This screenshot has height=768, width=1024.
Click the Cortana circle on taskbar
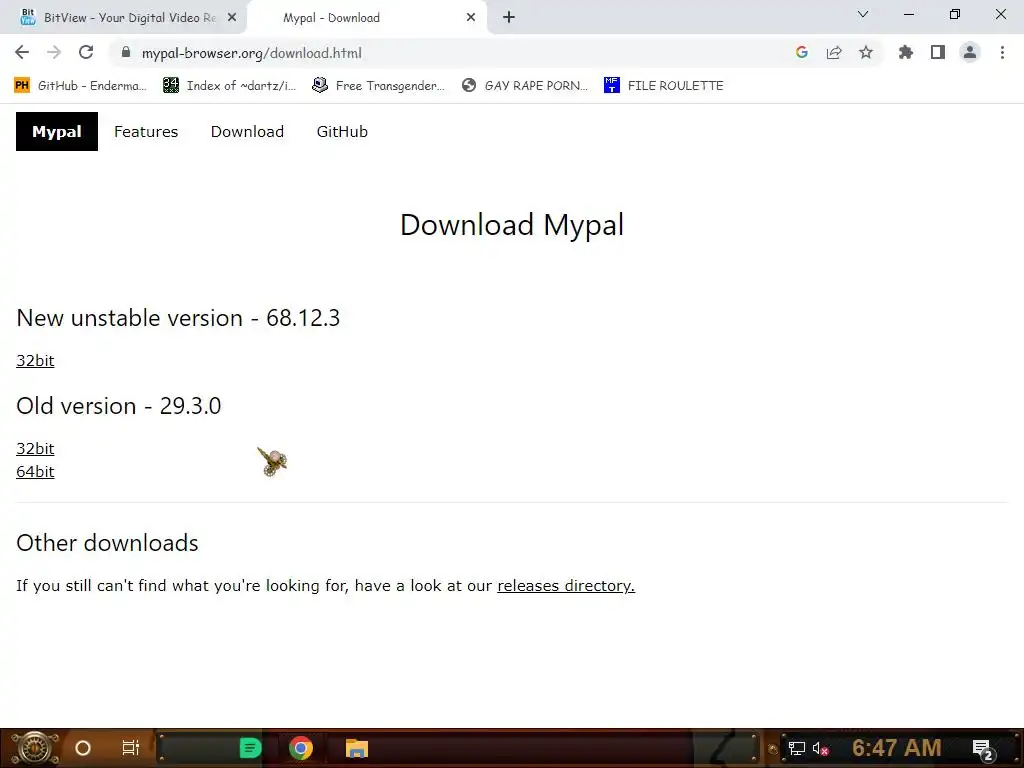(83, 748)
